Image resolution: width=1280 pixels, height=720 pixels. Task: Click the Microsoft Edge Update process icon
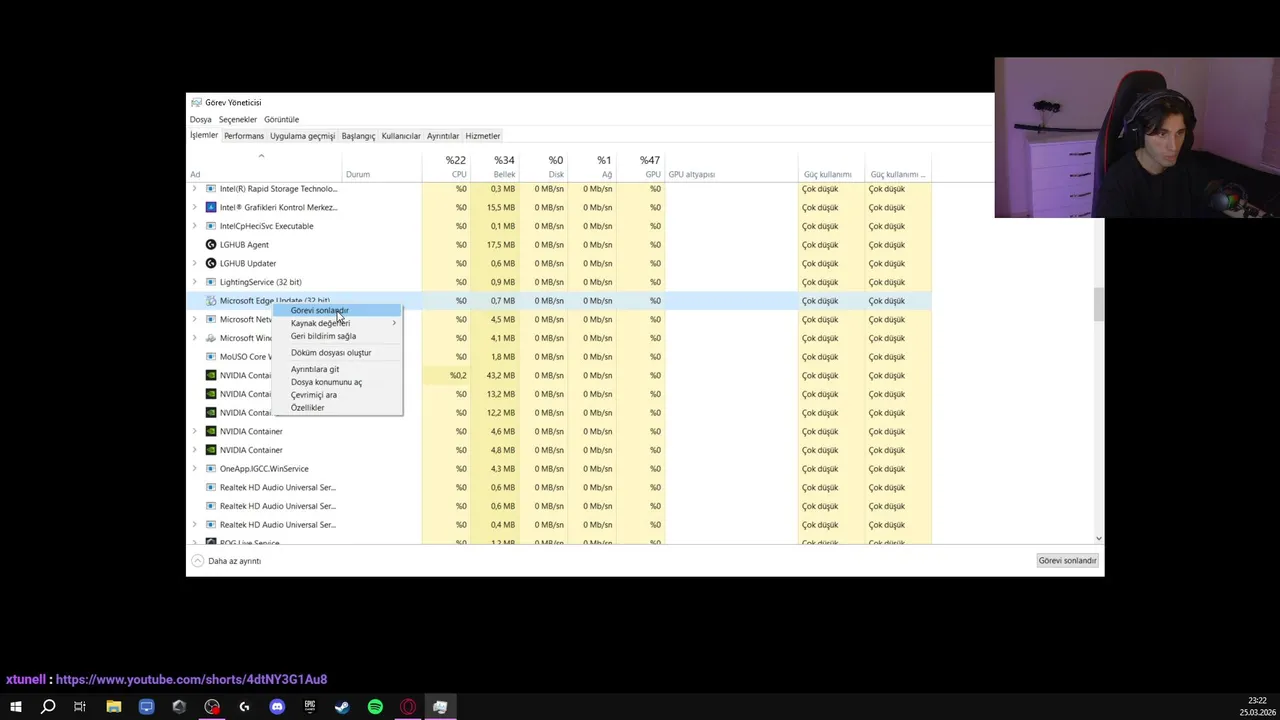click(x=210, y=301)
